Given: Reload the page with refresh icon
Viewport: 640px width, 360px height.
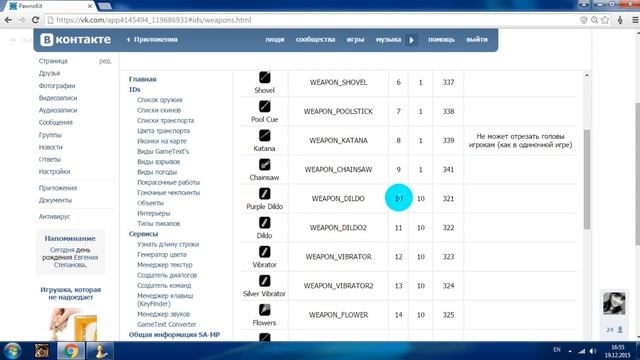Looking at the screenshot, I should 36,20.
